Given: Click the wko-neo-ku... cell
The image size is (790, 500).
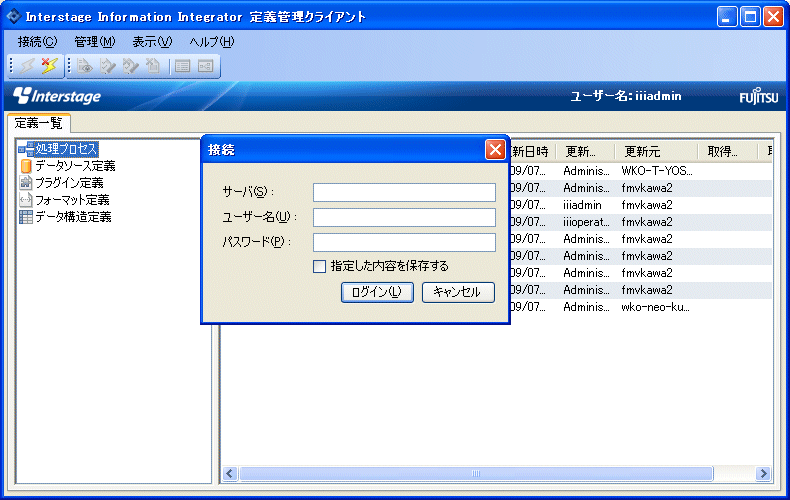Looking at the screenshot, I should [x=655, y=307].
